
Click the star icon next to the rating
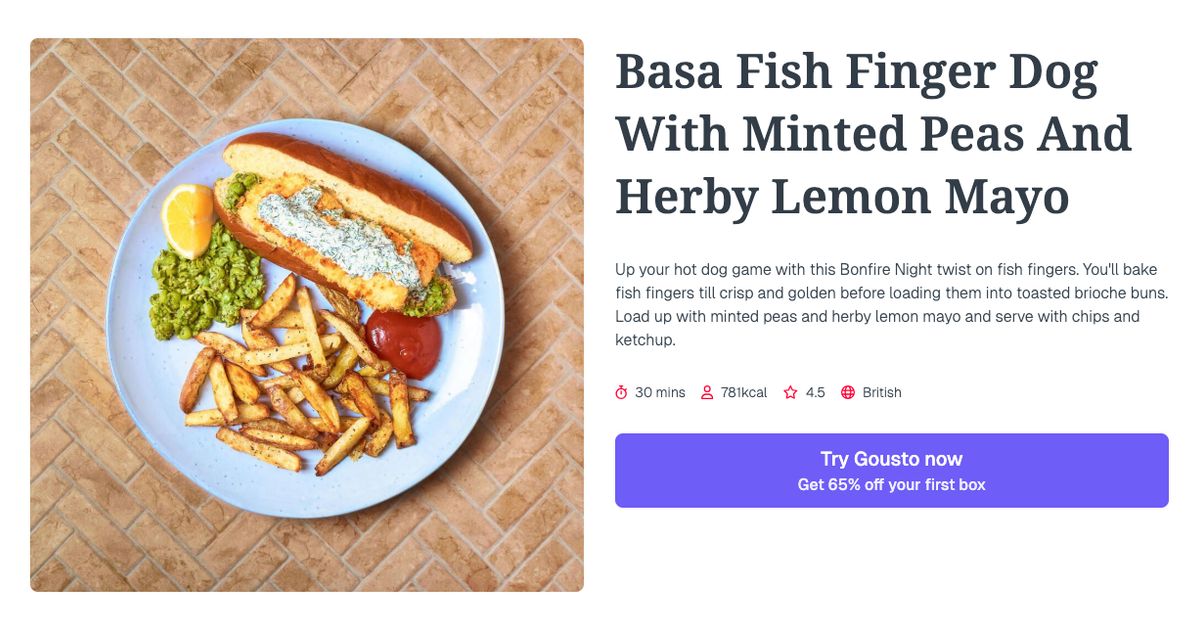click(x=789, y=392)
